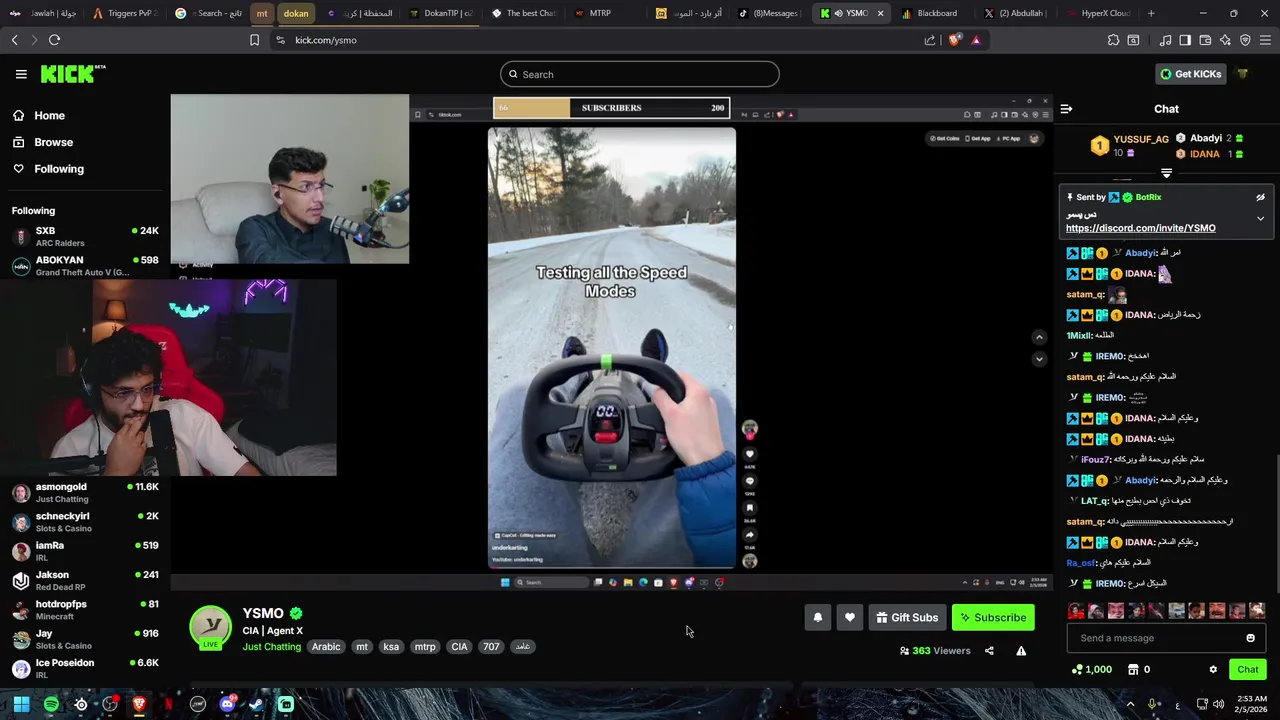
Task: Click the Gift Subs button
Action: pos(907,618)
